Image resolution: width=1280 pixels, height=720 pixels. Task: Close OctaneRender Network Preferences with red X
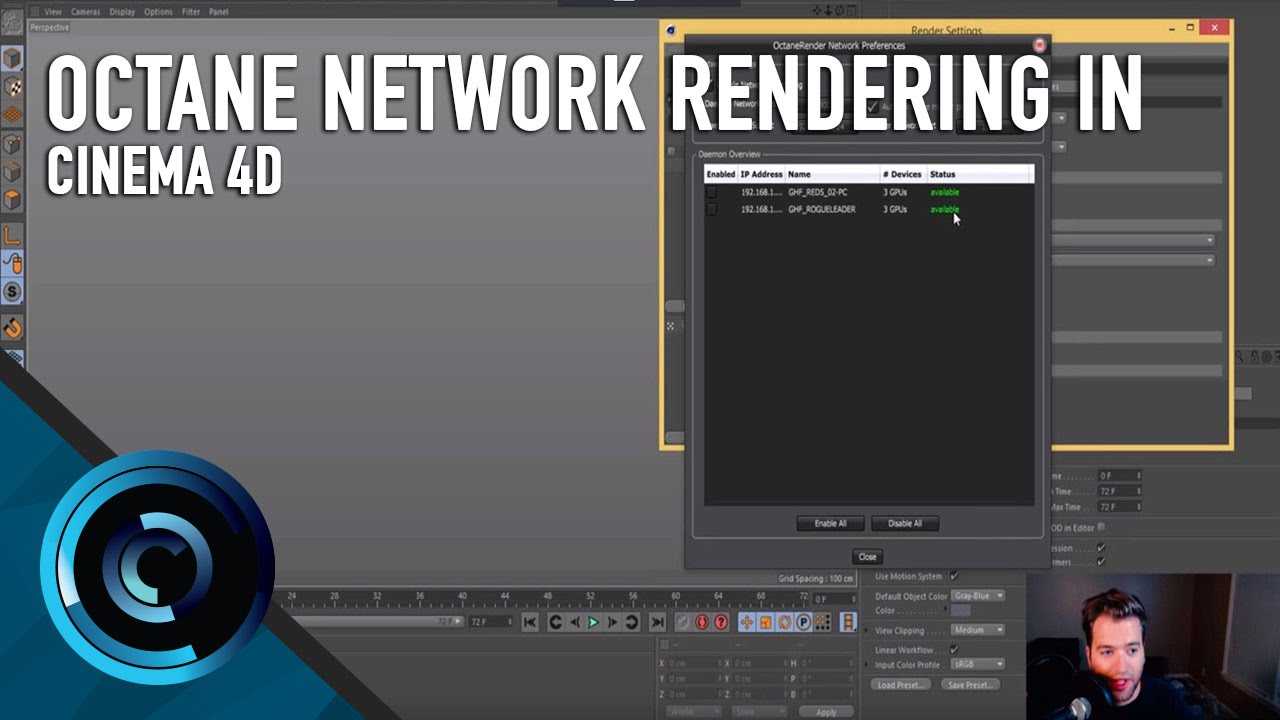[x=1039, y=45]
